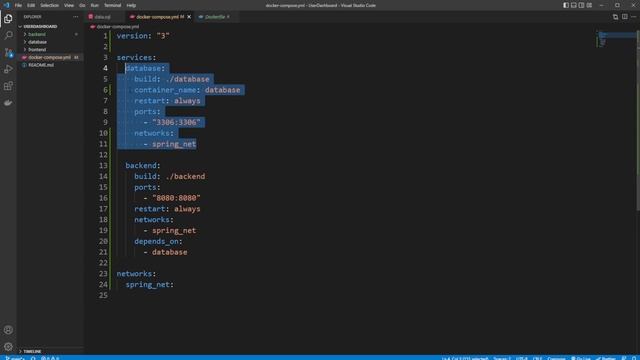The image size is (640, 360).
Task: Click the Explorer more actions ellipsis
Action: (x=76, y=17)
